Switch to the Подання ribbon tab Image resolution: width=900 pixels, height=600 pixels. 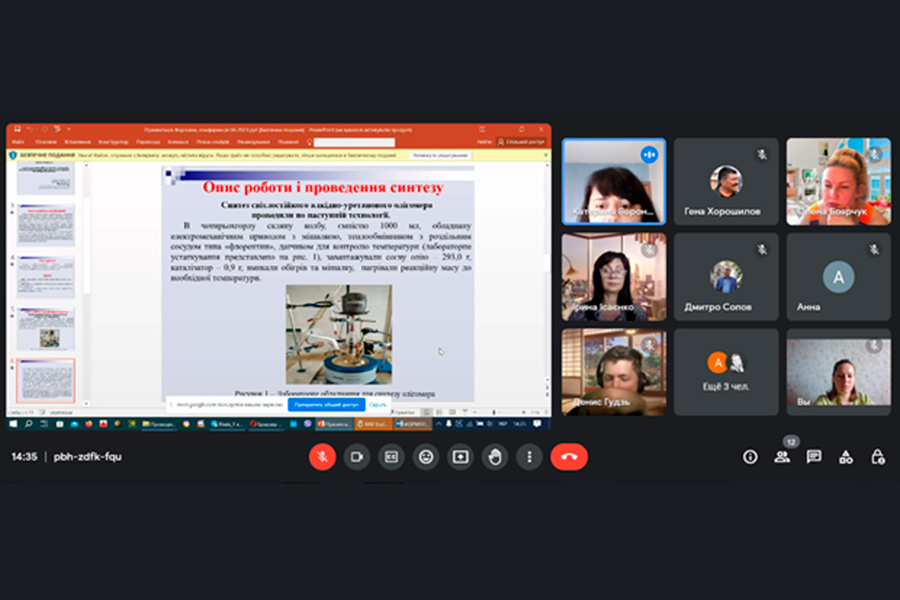(288, 142)
